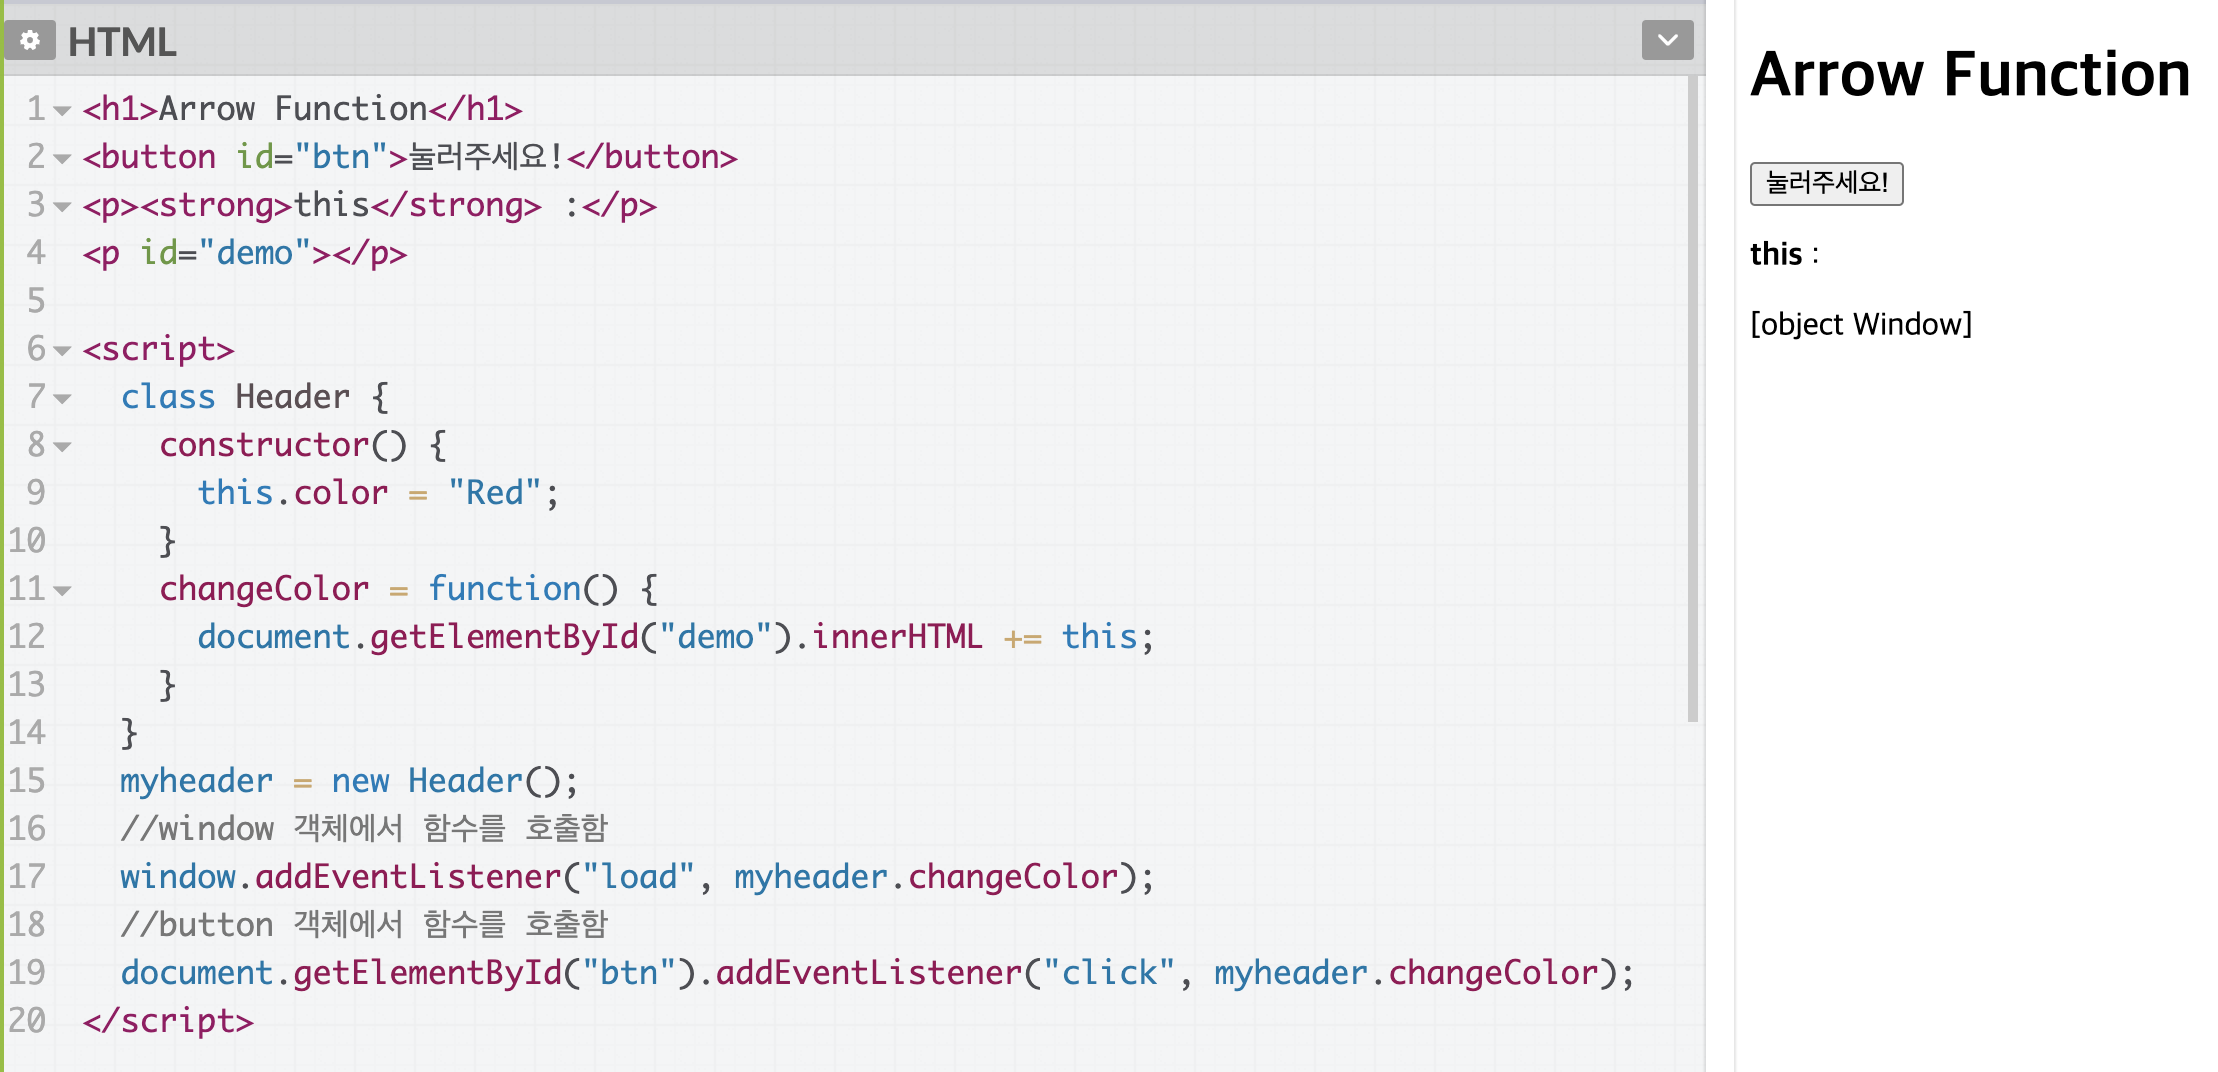Toggle the fold arrow on line 3
Screen dimensions: 2218x1072
click(62, 206)
